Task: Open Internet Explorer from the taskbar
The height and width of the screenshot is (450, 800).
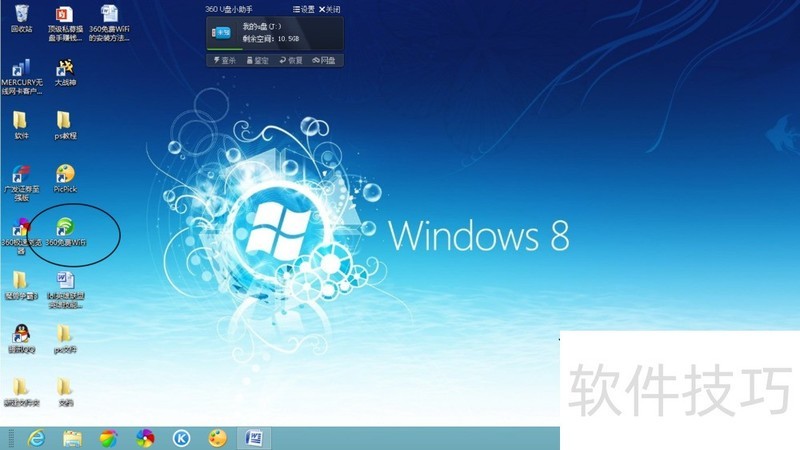Action: [36, 438]
